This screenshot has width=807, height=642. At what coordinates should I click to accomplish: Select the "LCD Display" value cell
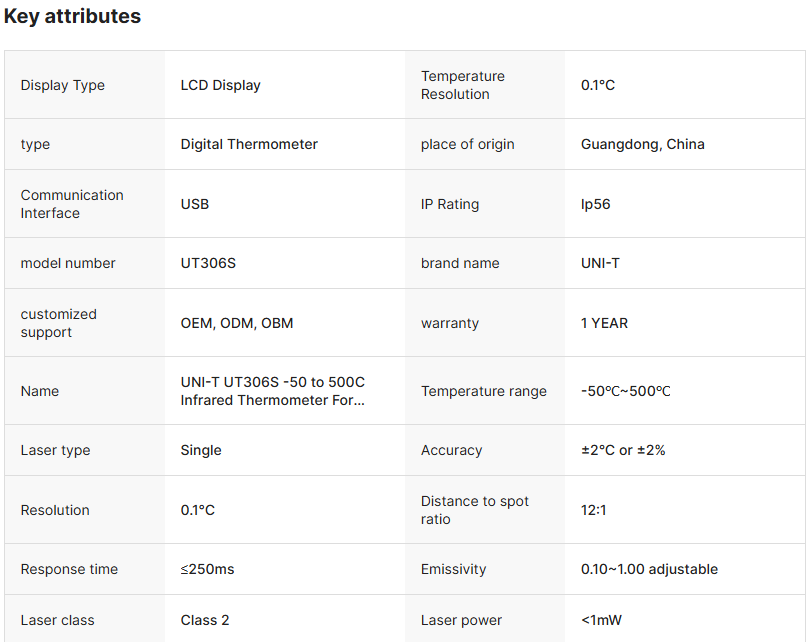pyautogui.click(x=220, y=85)
